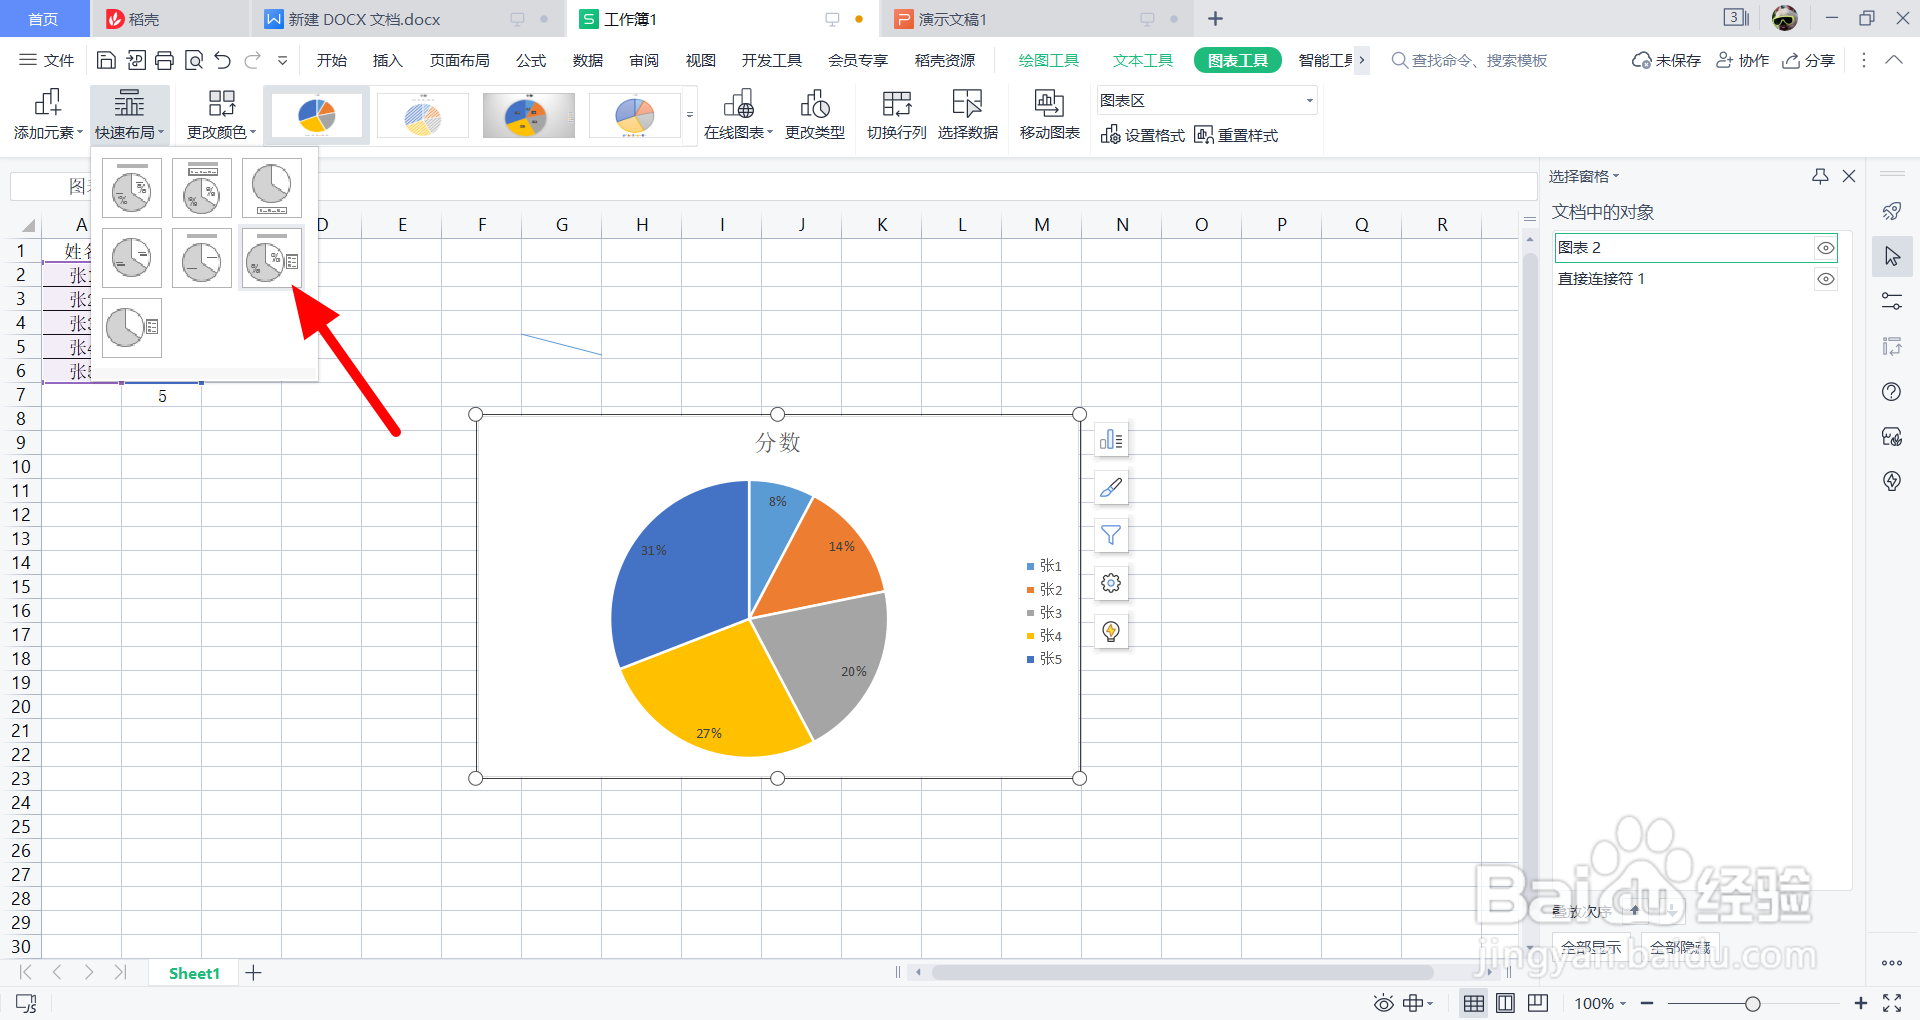1920x1020 pixels.
Task: Click chart elements button beside chart
Action: tap(1111, 440)
